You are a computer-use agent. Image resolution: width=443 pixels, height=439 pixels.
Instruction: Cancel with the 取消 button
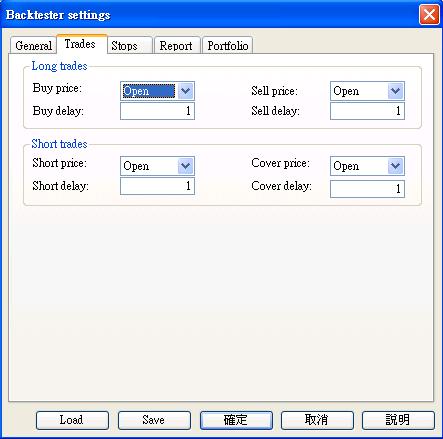pyautogui.click(x=317, y=420)
